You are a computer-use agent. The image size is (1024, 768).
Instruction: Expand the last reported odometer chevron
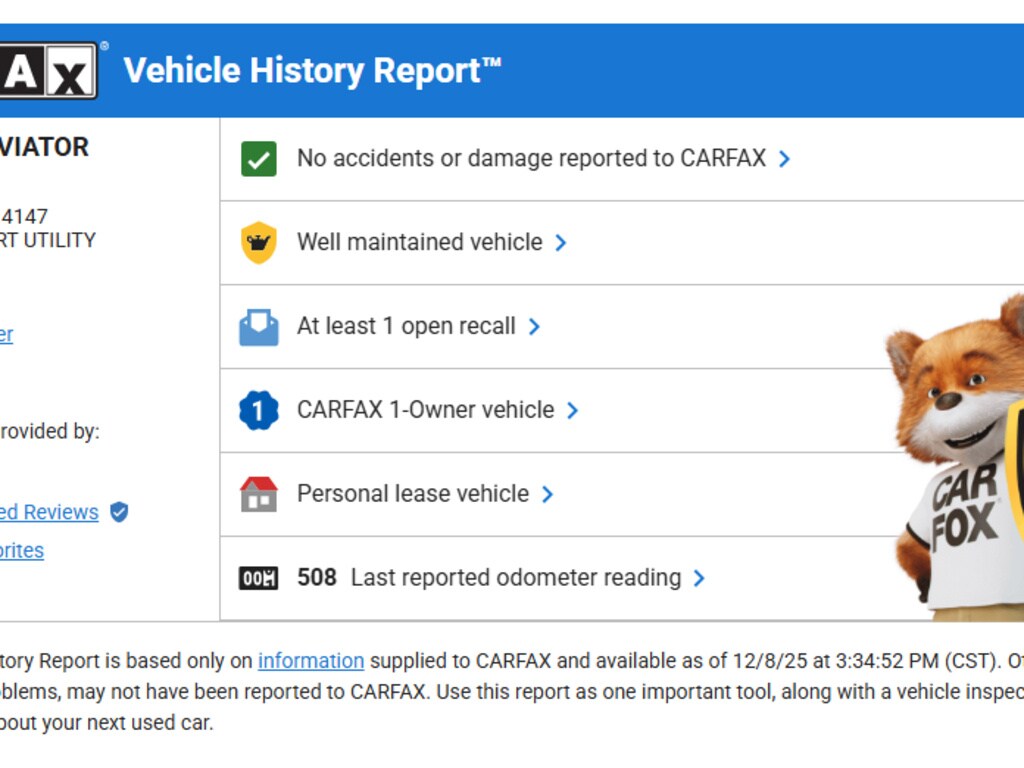pyautogui.click(x=699, y=578)
